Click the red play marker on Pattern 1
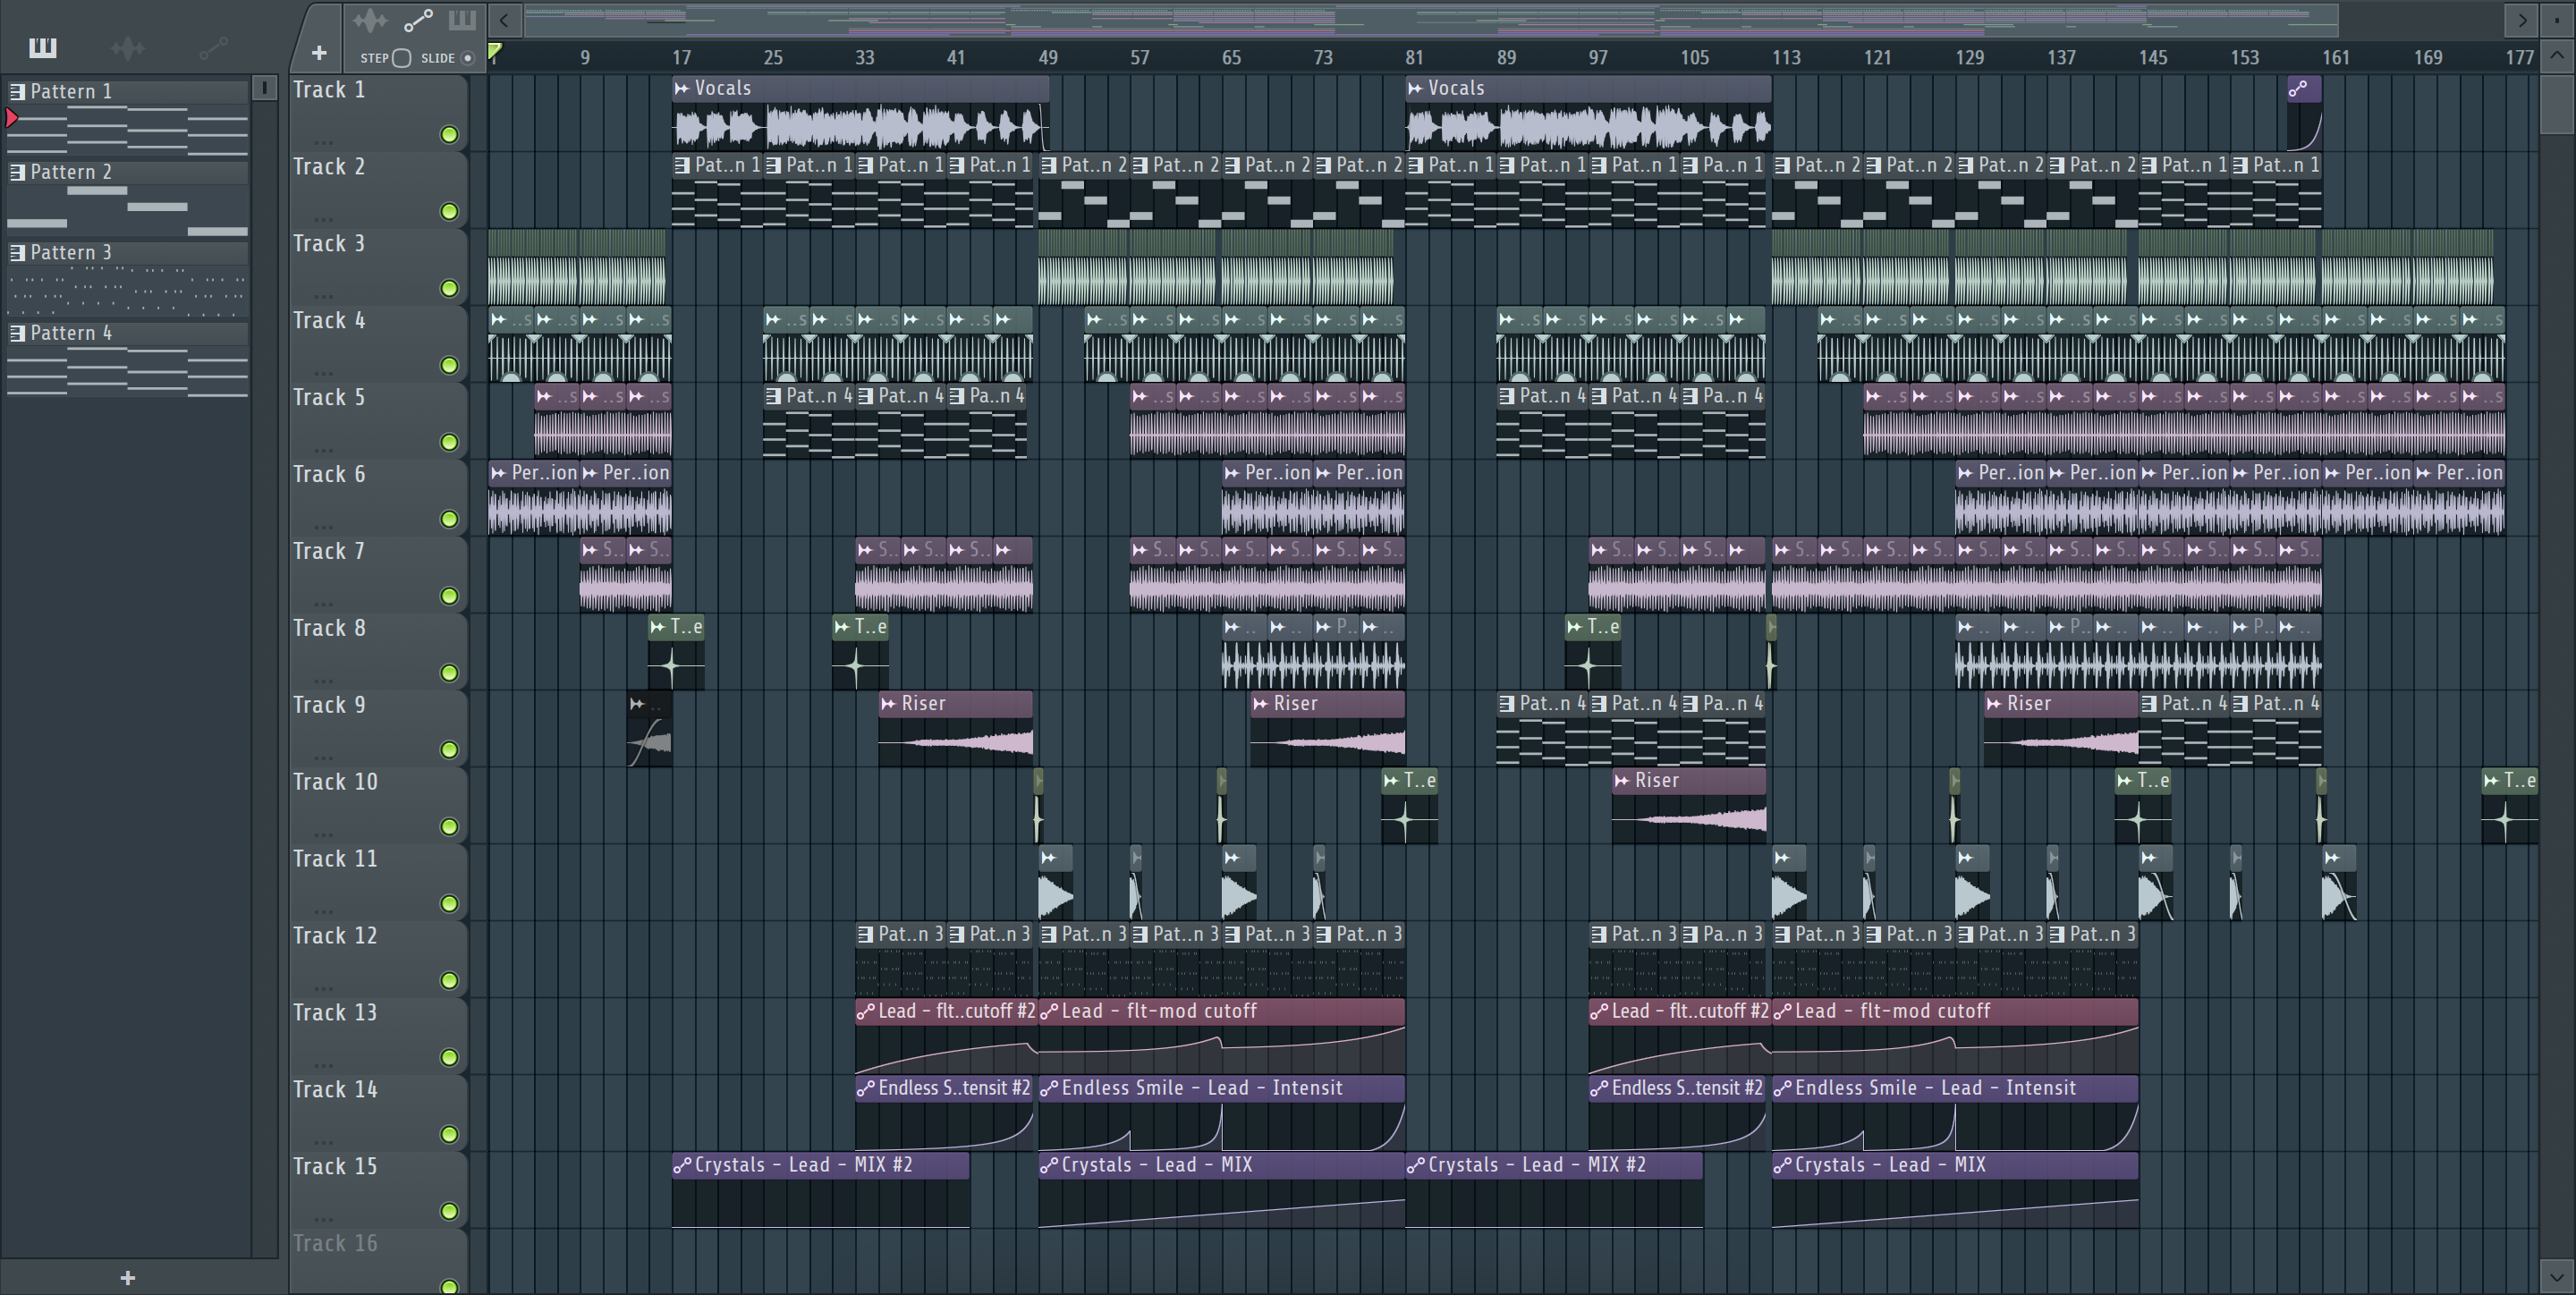 pos(11,118)
